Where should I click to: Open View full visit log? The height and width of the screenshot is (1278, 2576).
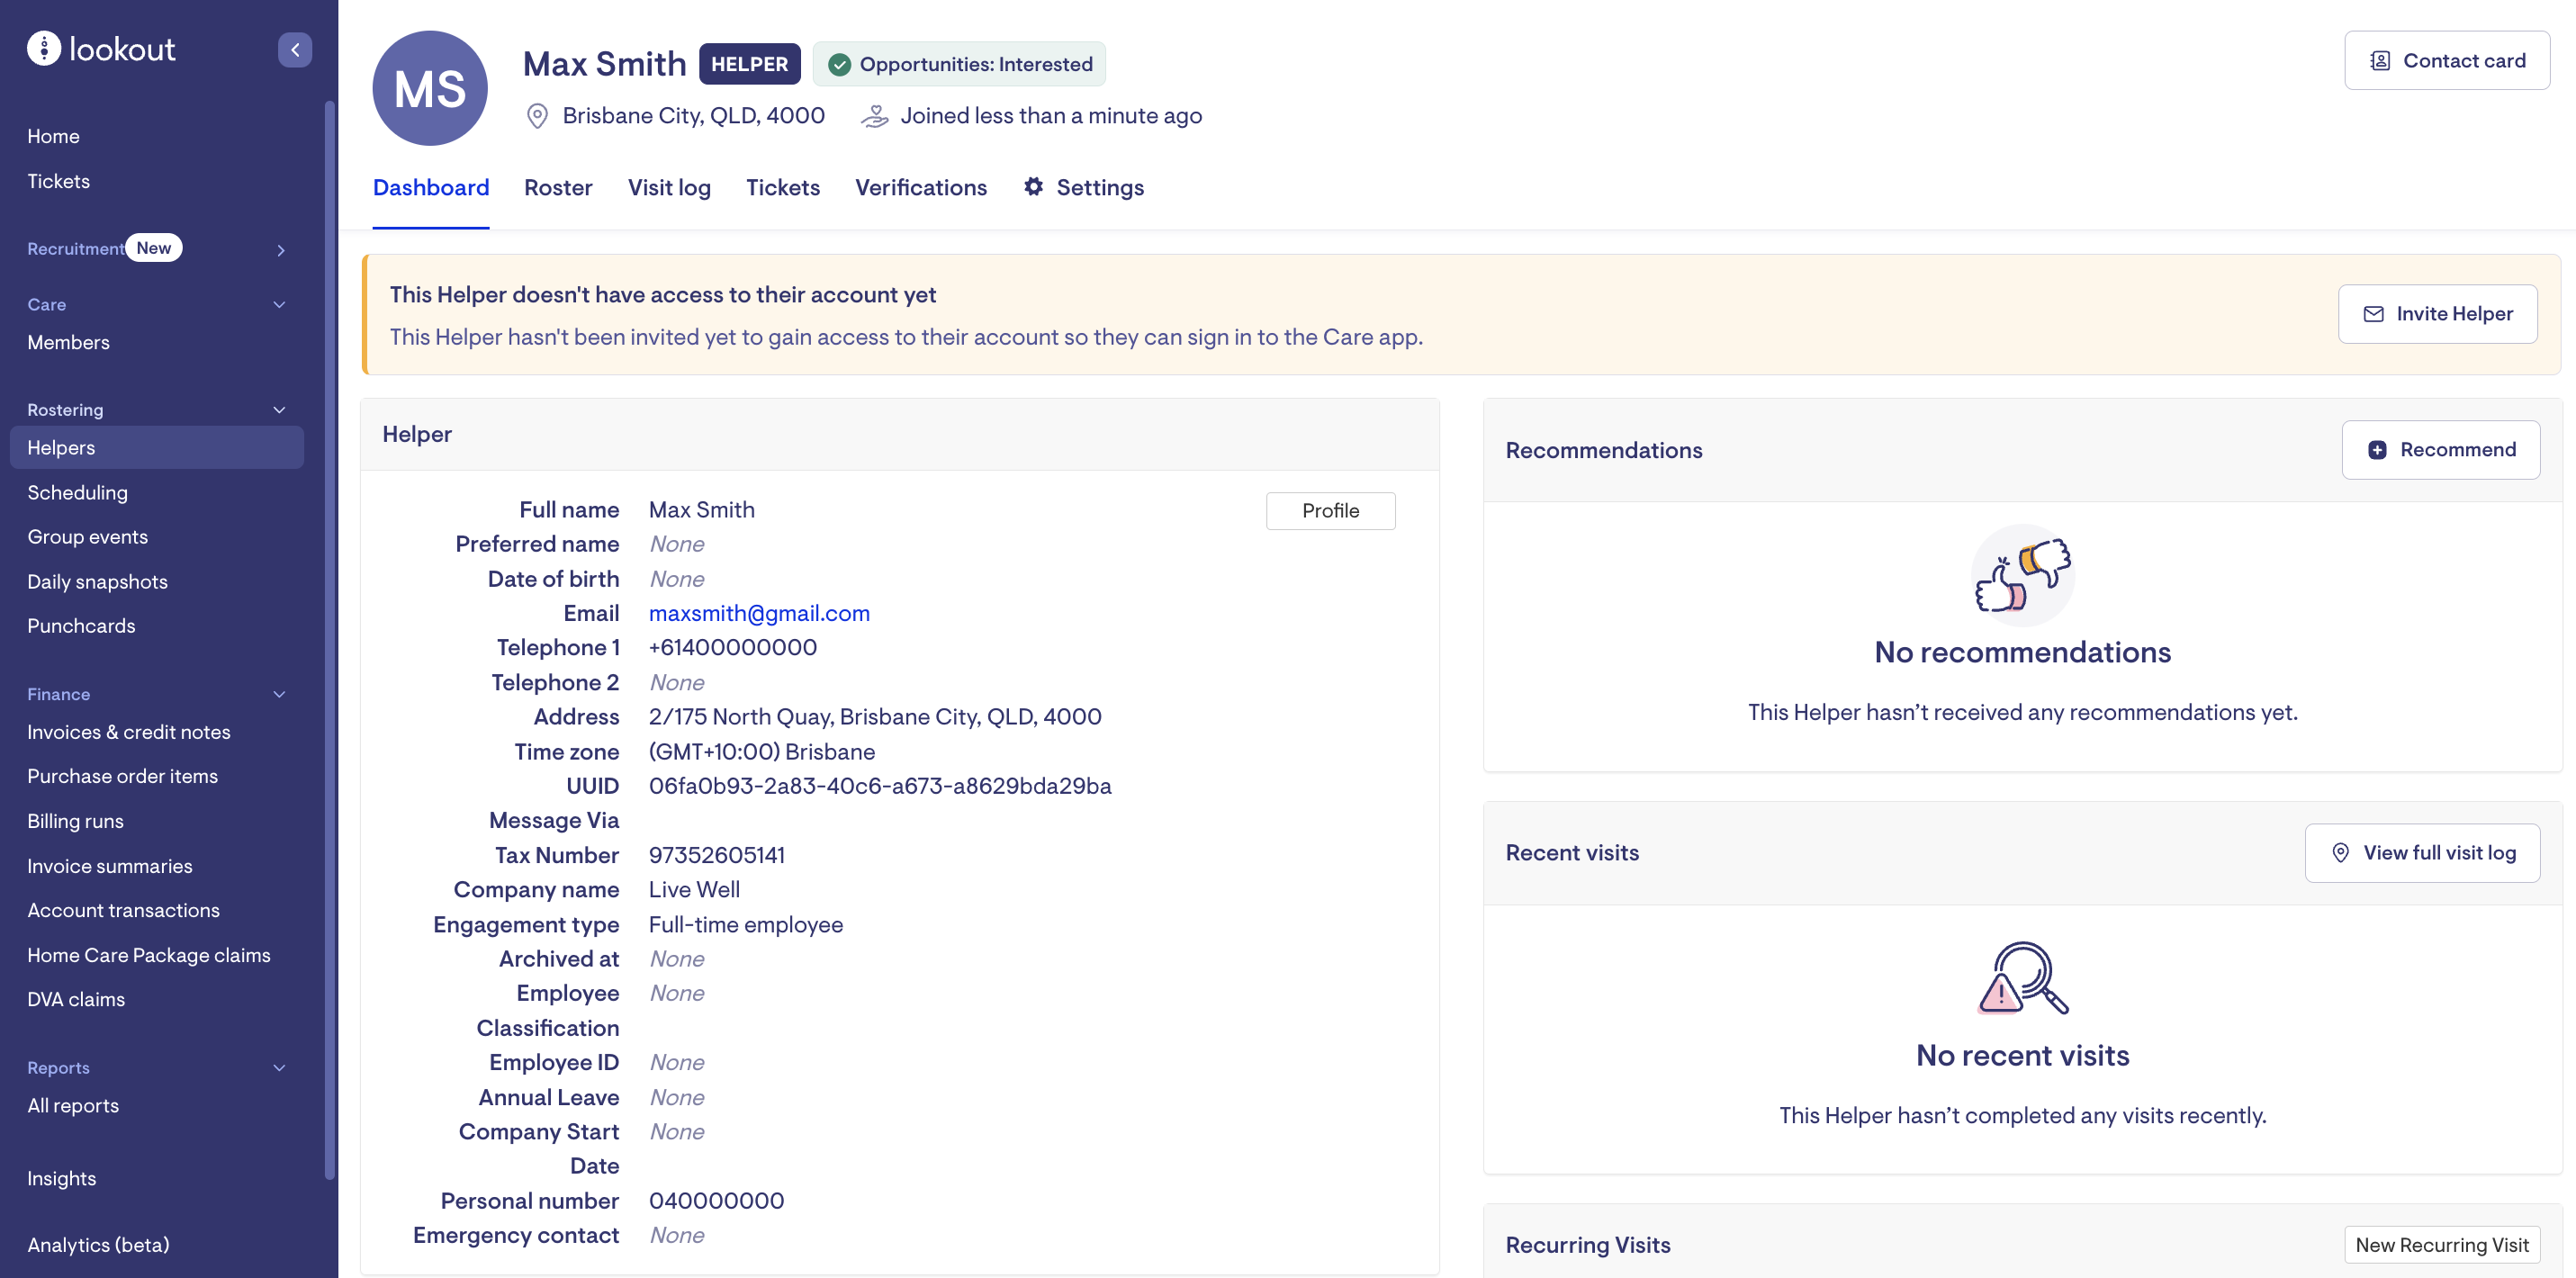point(2422,853)
